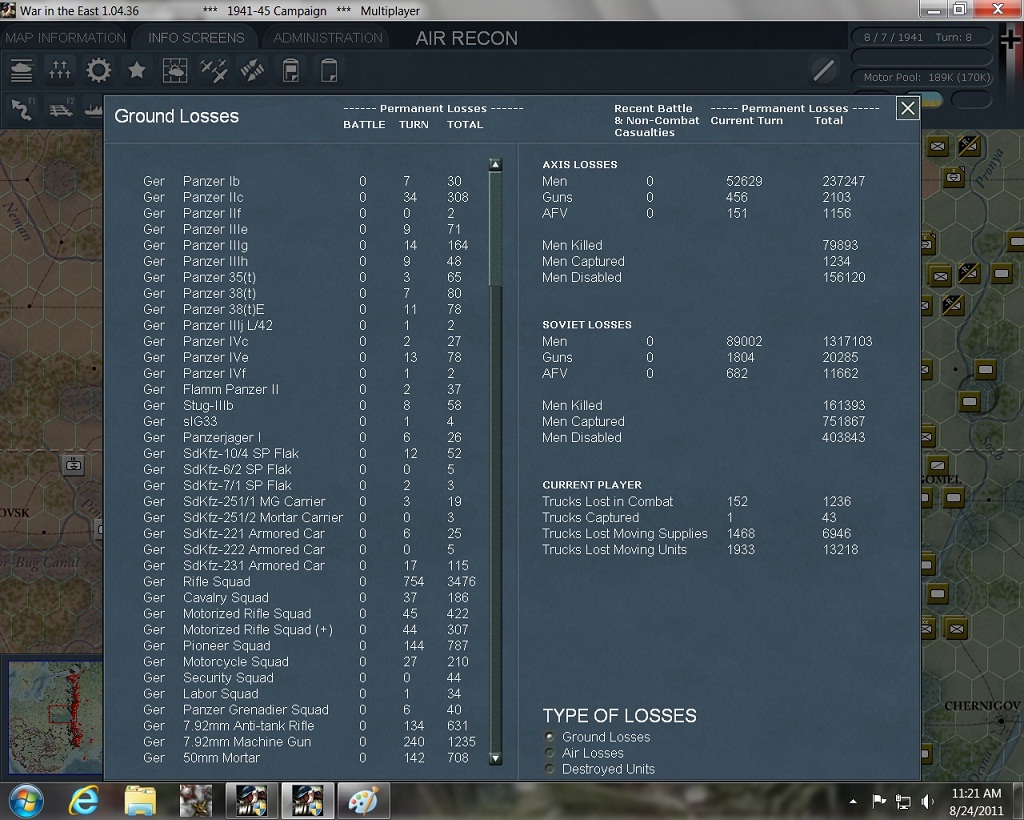The image size is (1024, 820).
Task: Click the 'Trucks Lost Moving Units' line
Action: click(700, 550)
